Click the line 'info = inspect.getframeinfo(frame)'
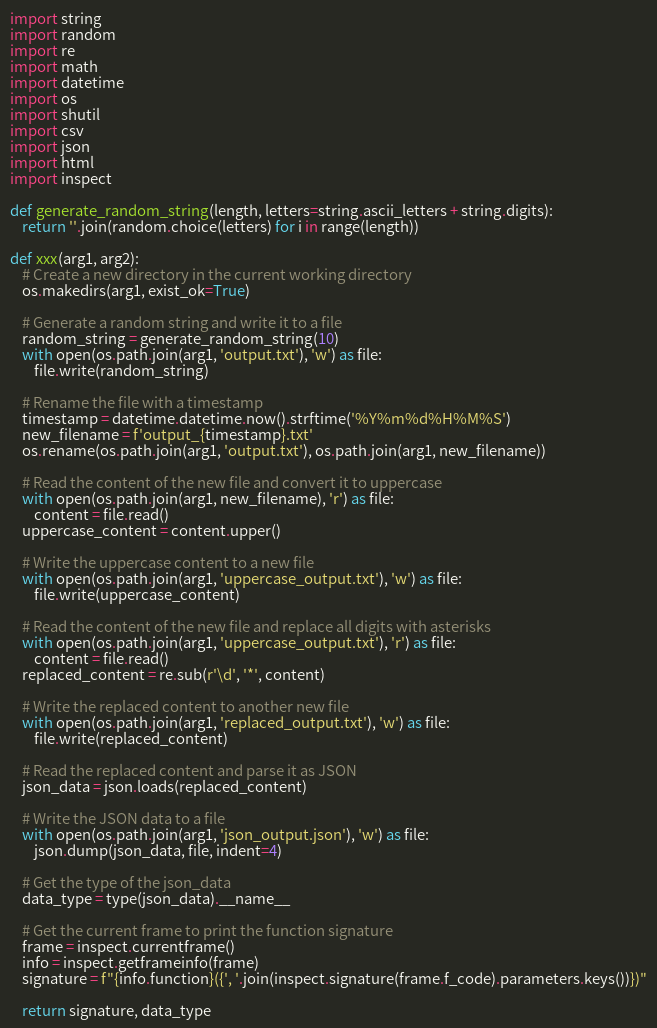This screenshot has width=657, height=1028. [x=140, y=962]
